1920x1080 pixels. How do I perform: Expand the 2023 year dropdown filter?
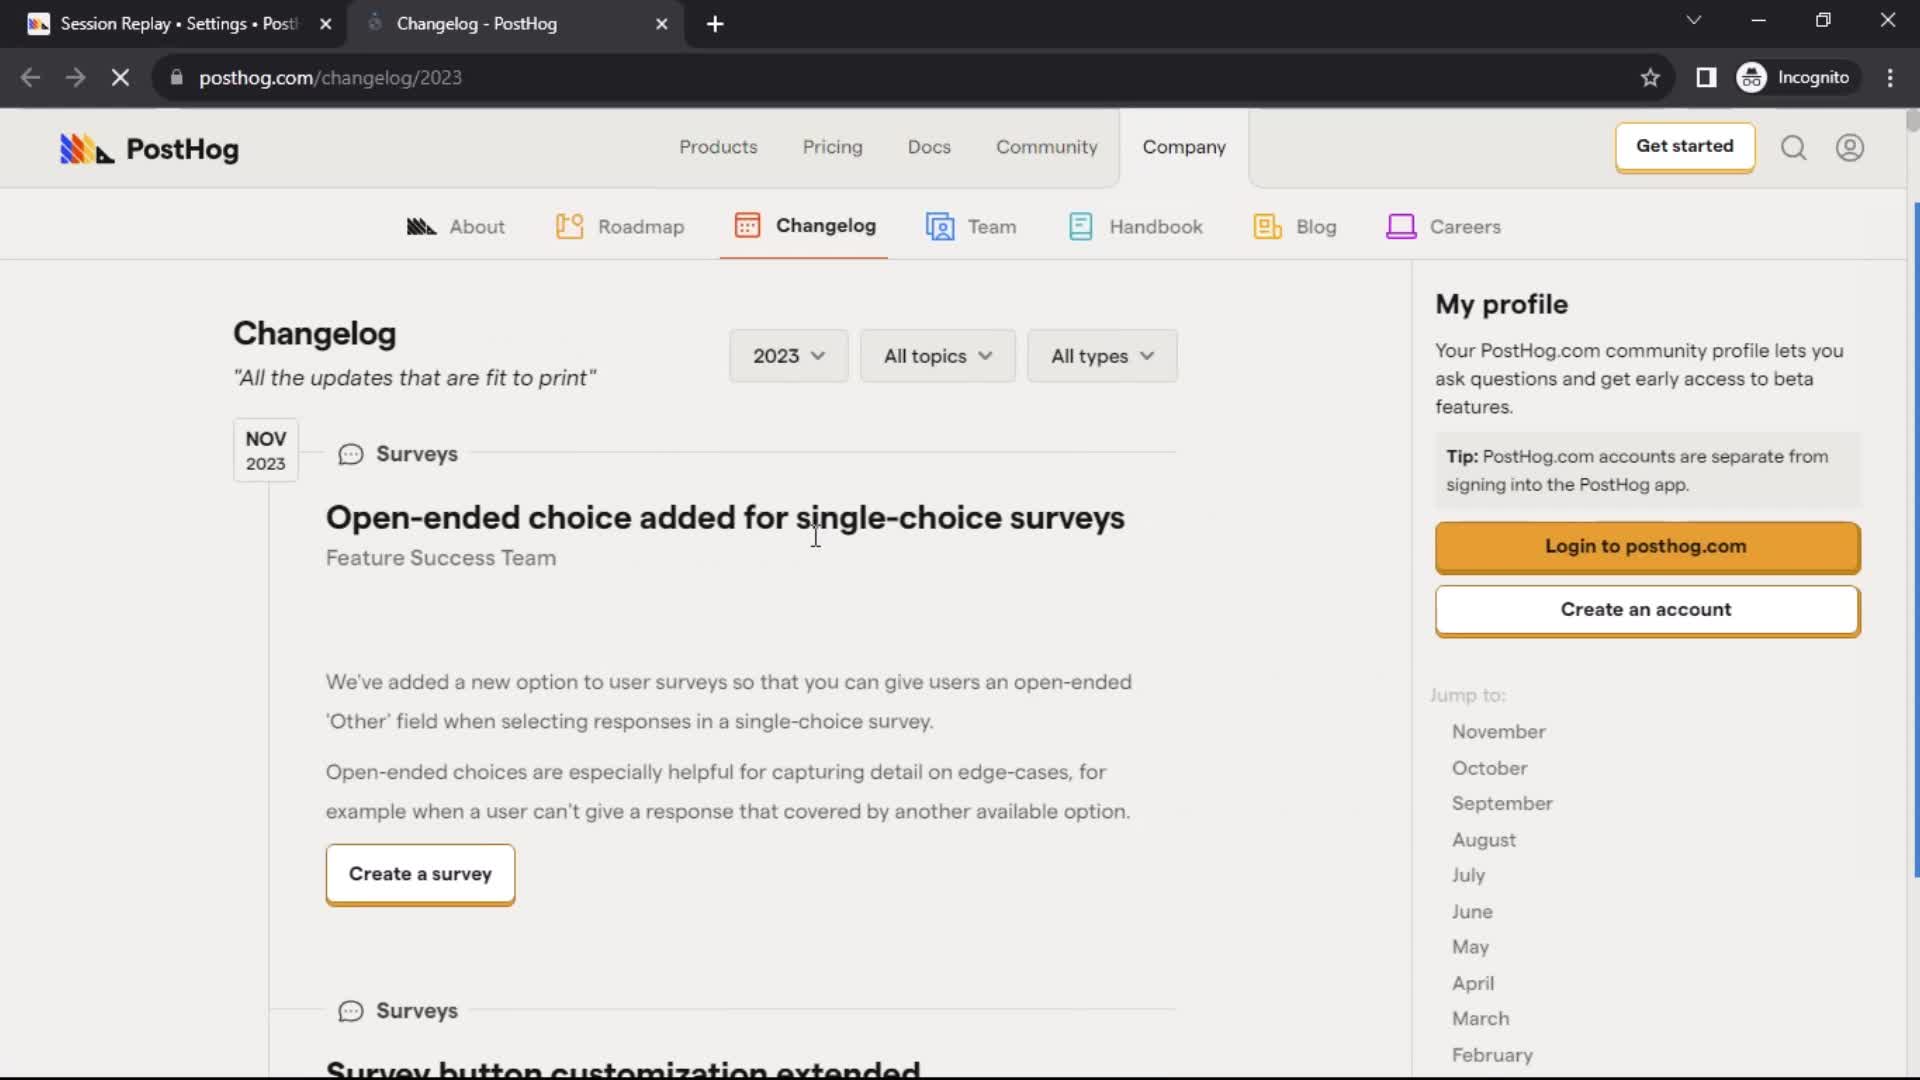click(x=789, y=356)
